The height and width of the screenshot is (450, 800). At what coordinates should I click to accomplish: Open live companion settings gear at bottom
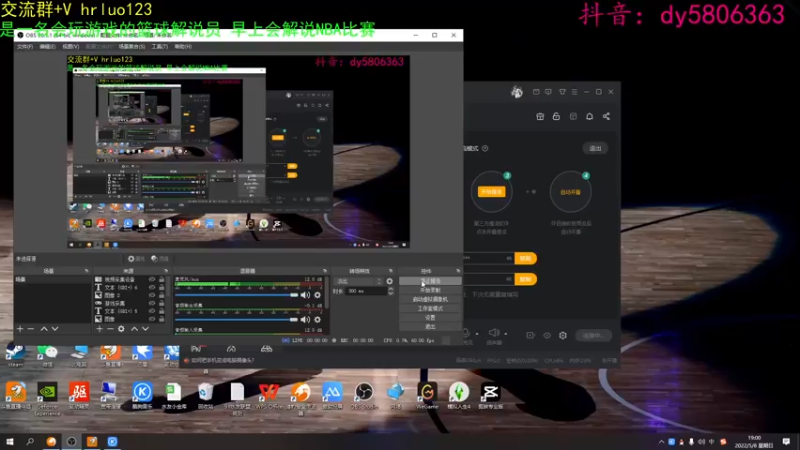click(563, 335)
